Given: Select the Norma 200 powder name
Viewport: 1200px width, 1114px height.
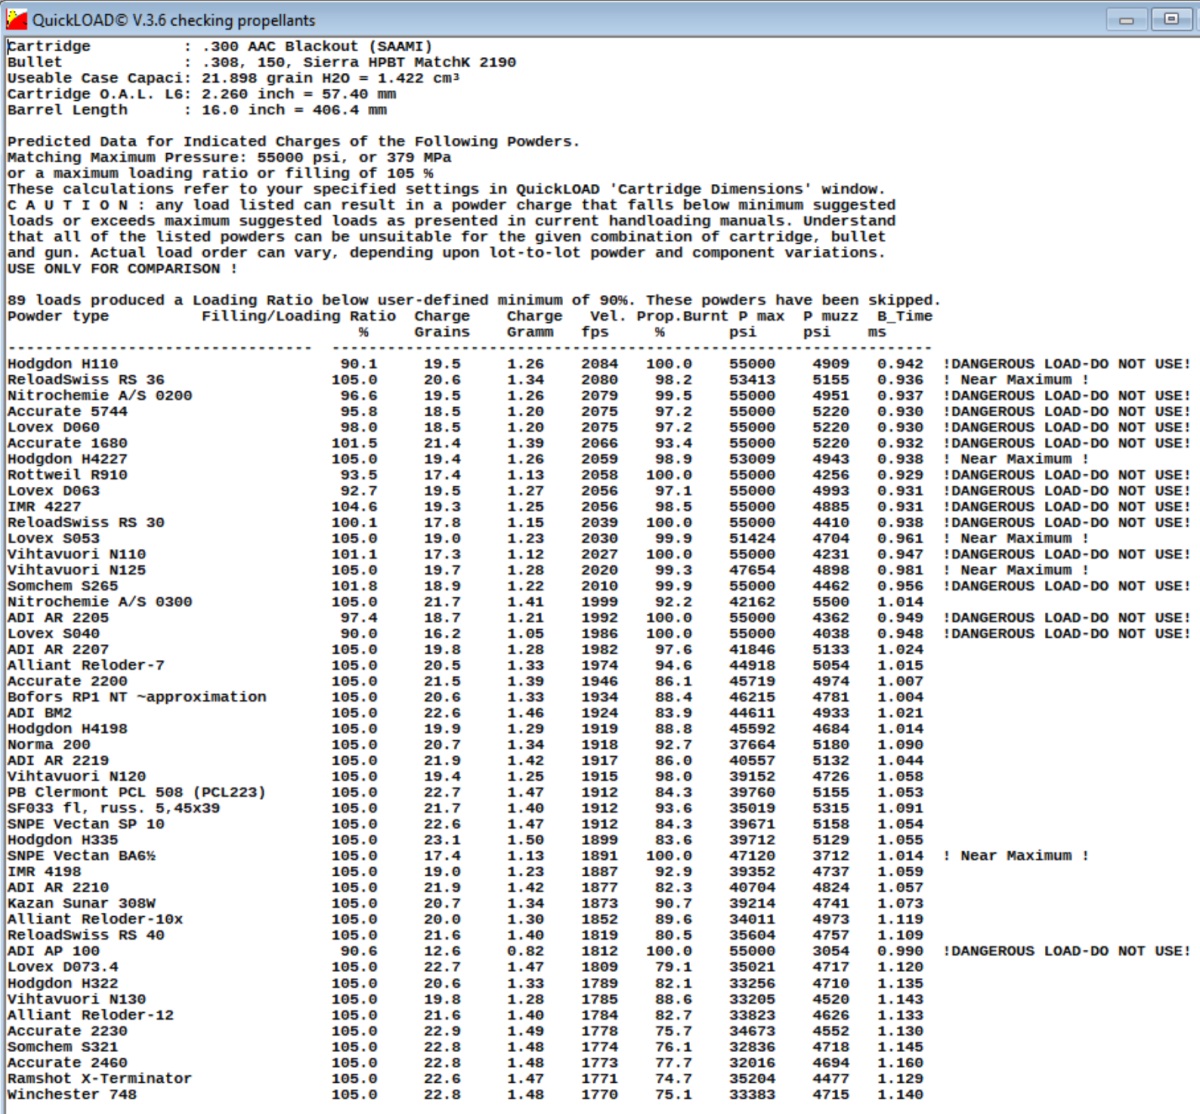Looking at the screenshot, I should (49, 745).
